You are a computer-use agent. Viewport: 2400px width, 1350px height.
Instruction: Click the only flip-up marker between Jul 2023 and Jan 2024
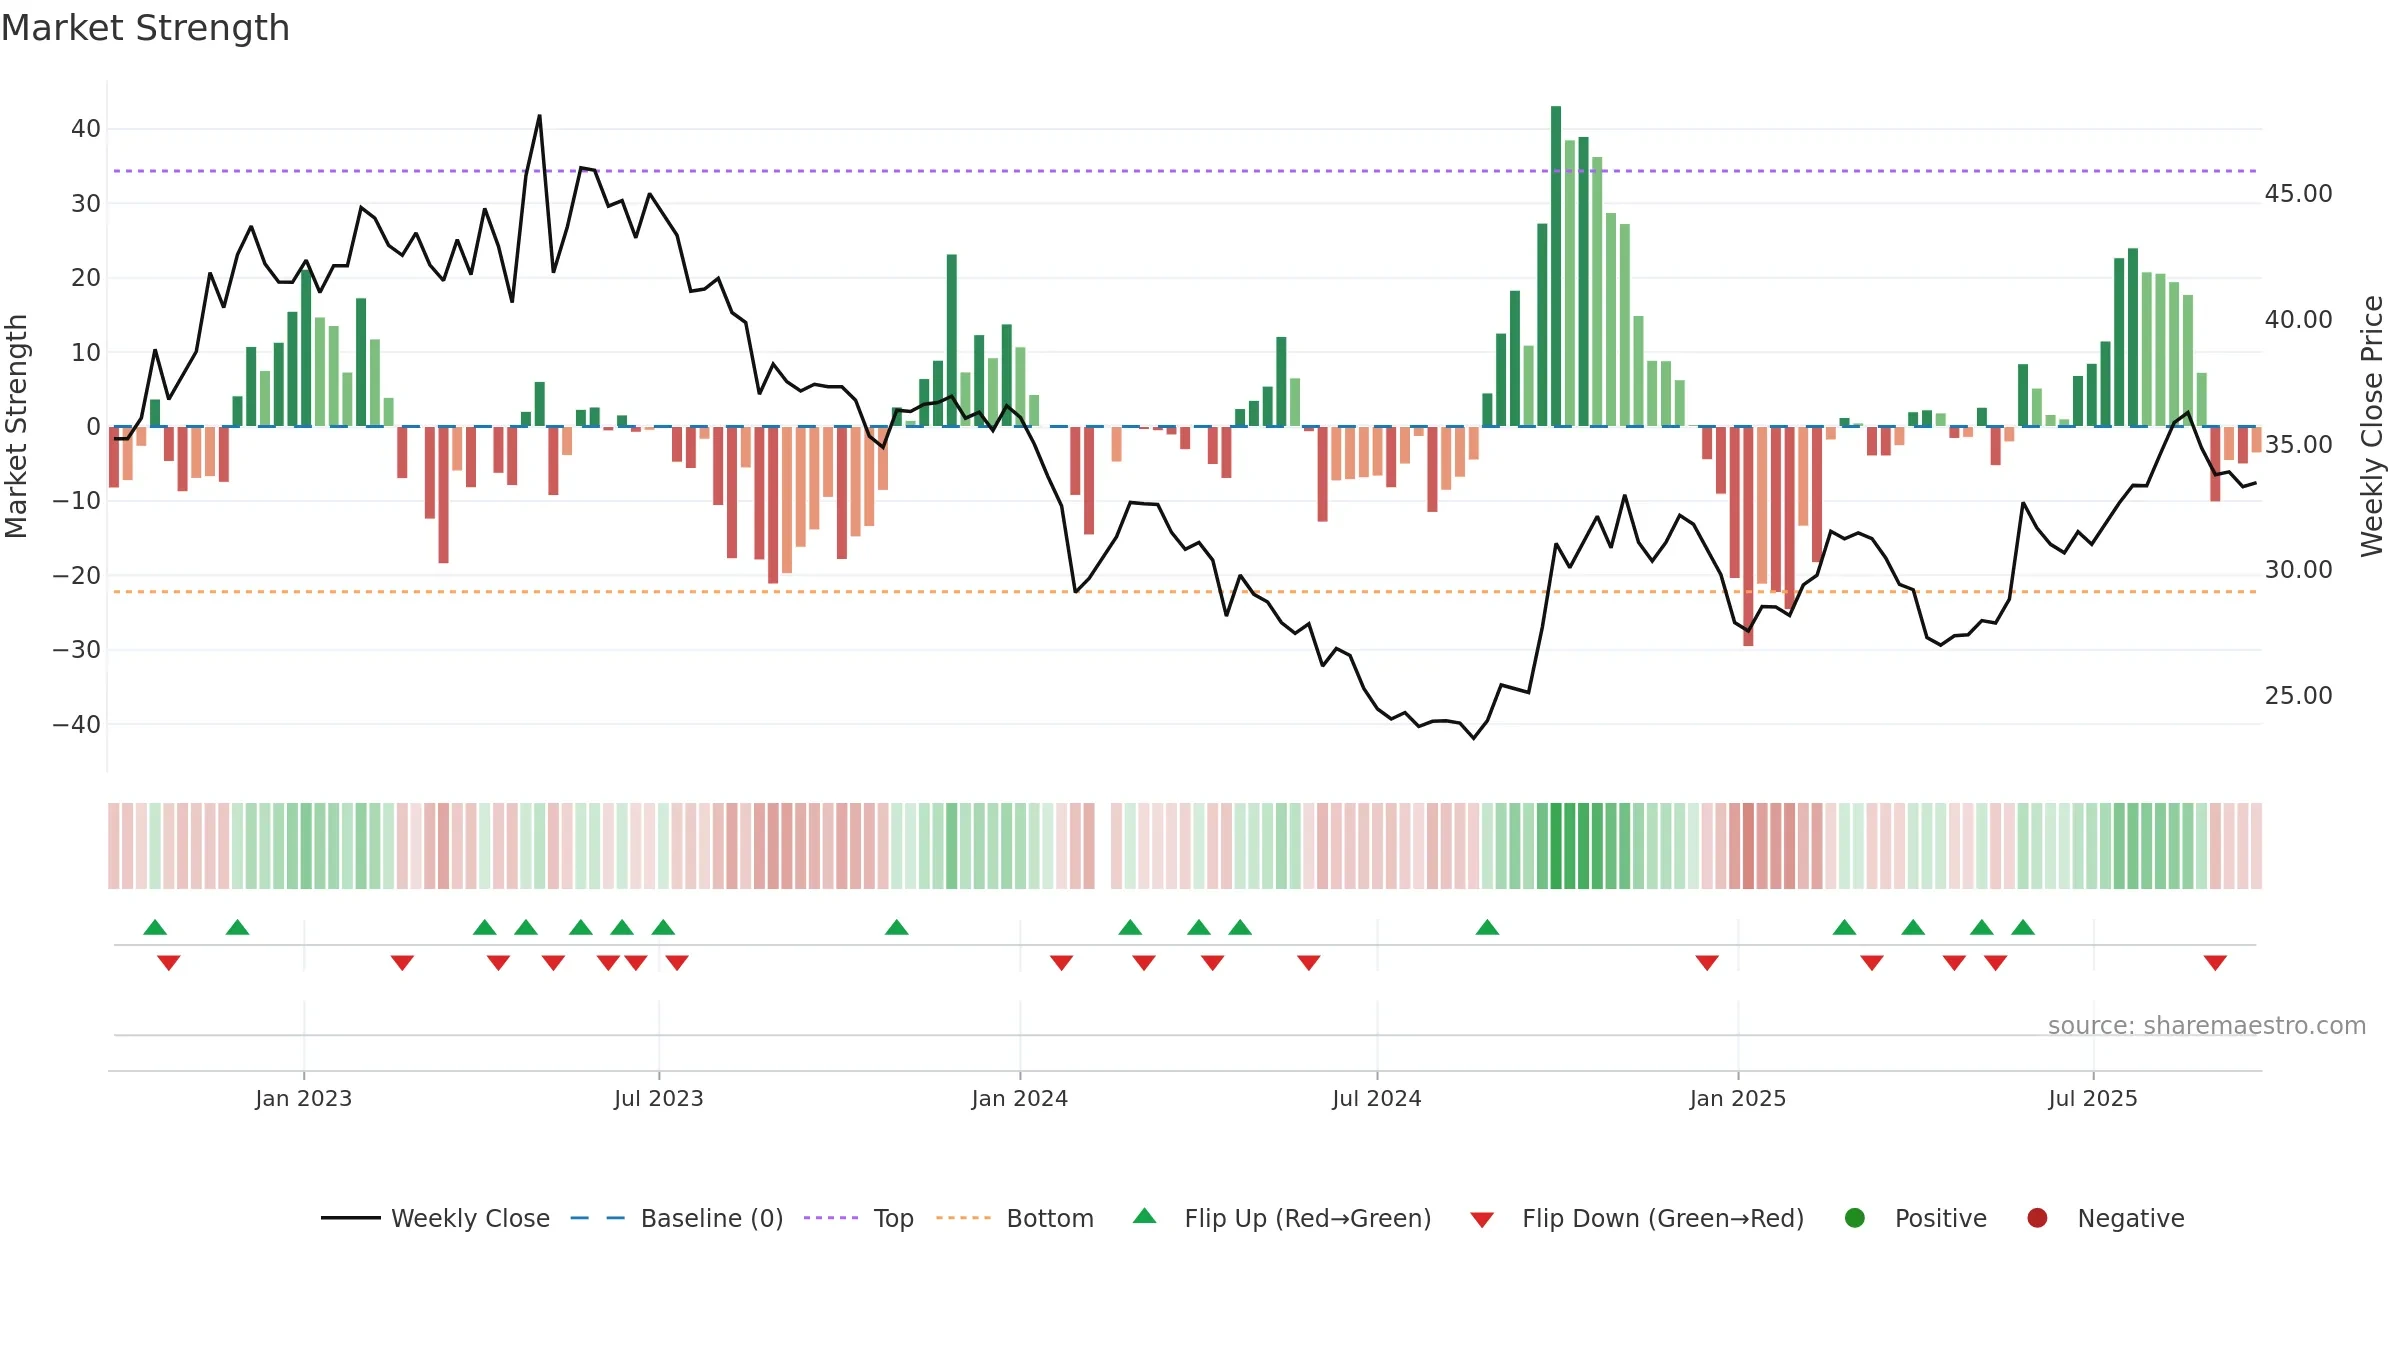tap(897, 927)
